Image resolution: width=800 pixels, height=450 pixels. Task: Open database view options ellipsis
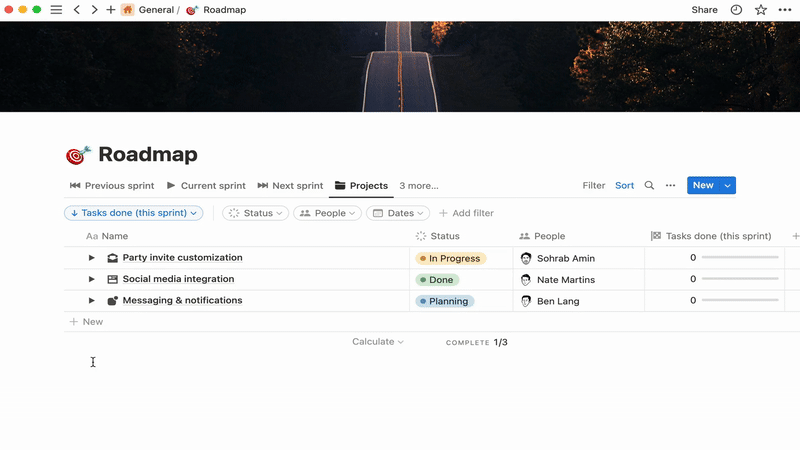point(670,185)
